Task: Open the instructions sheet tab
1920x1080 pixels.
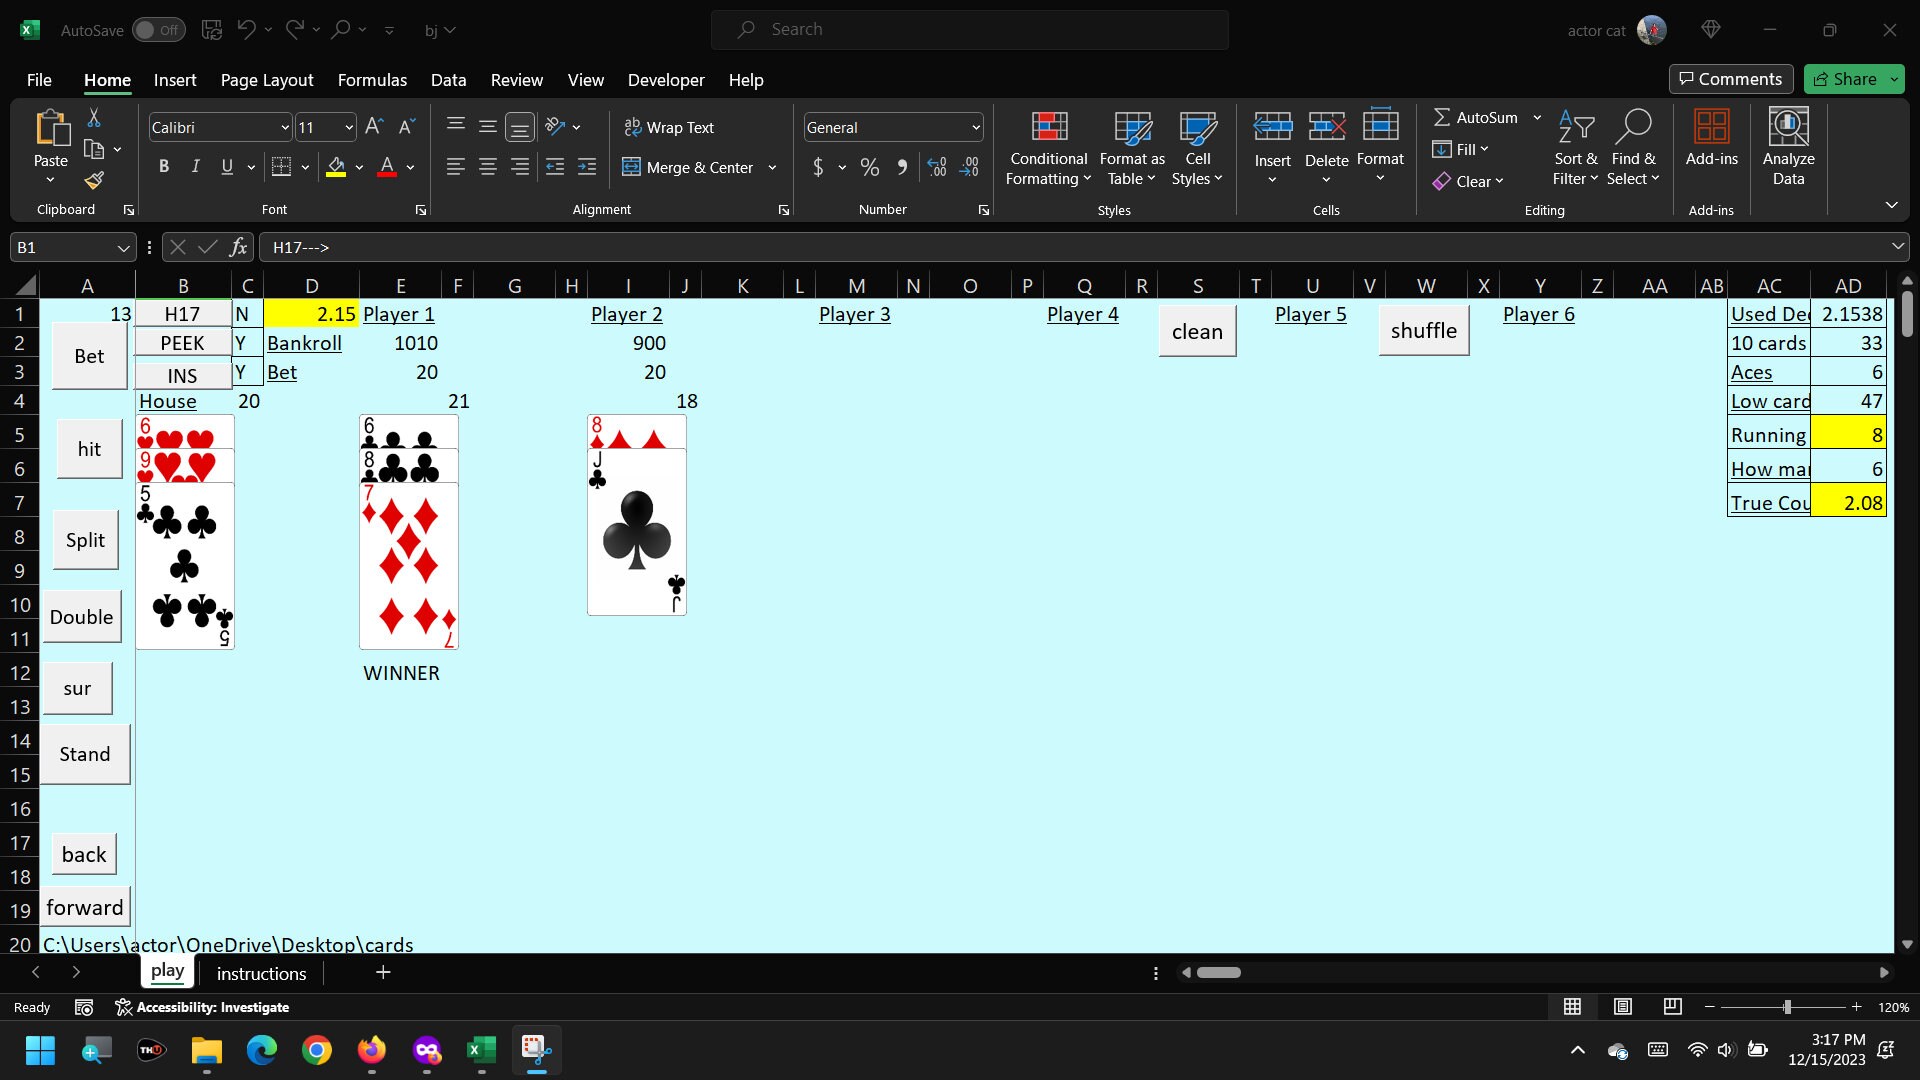Action: [260, 972]
